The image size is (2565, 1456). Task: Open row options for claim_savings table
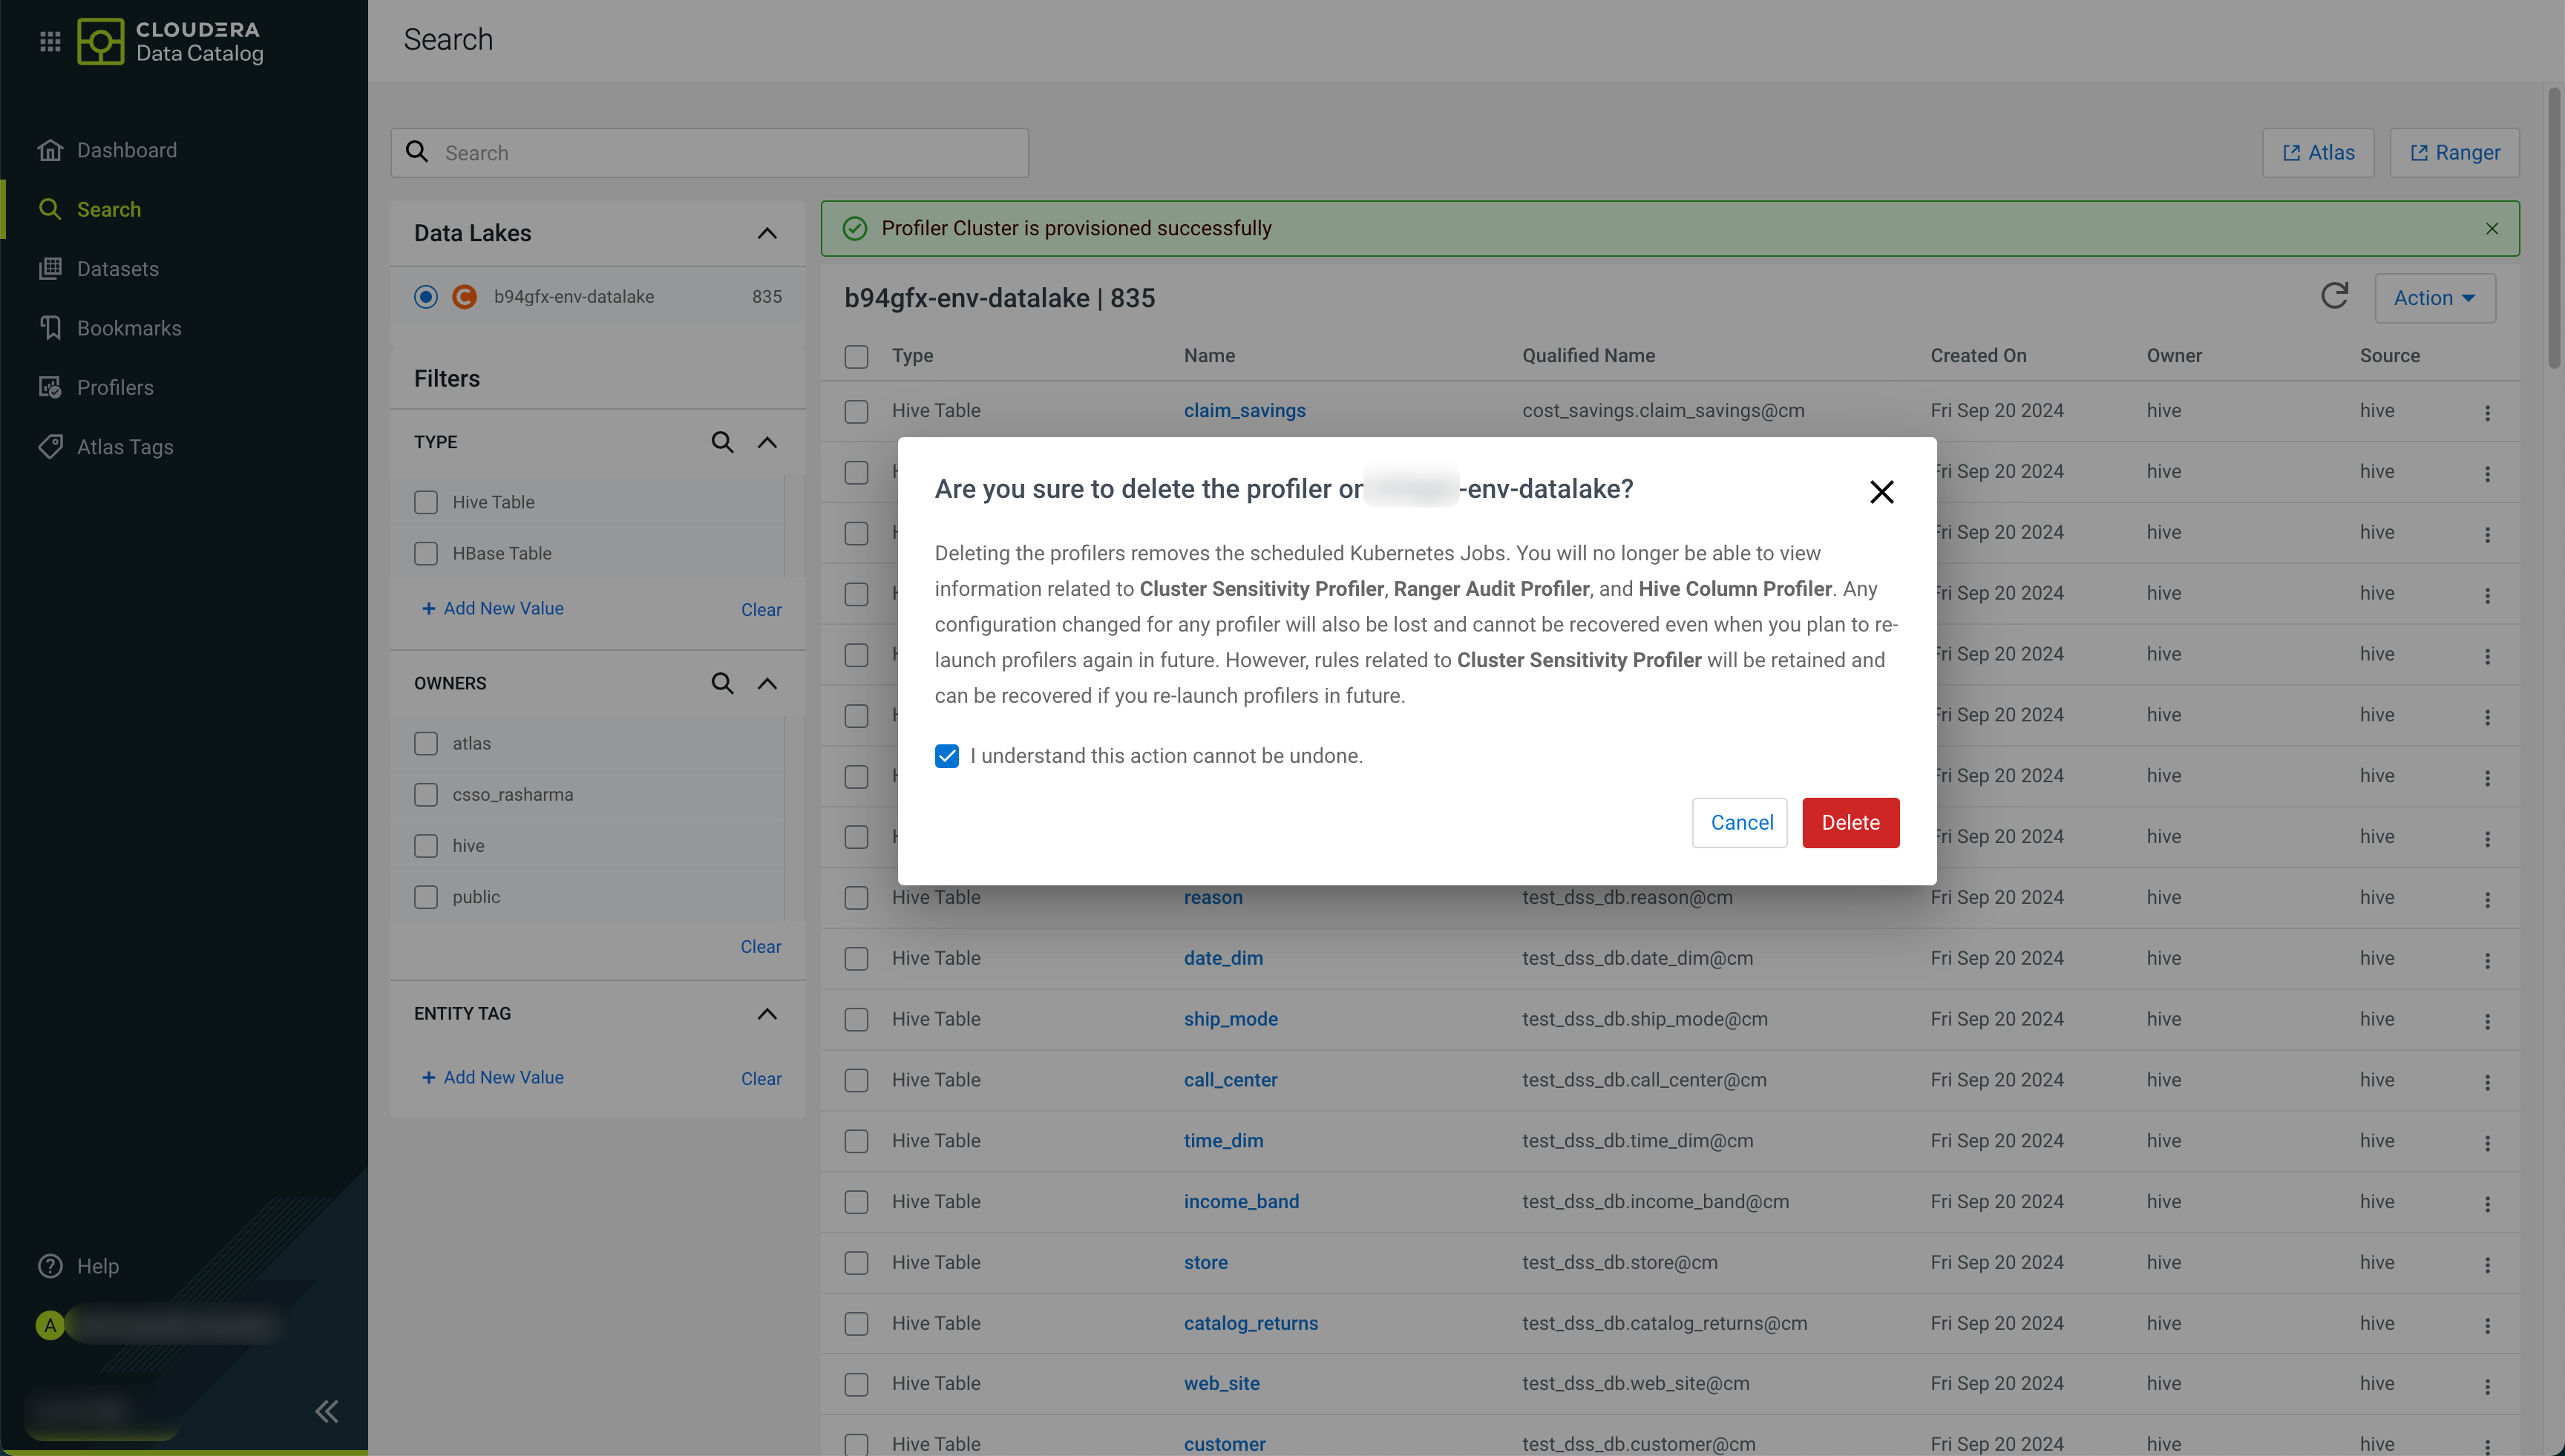(2487, 412)
